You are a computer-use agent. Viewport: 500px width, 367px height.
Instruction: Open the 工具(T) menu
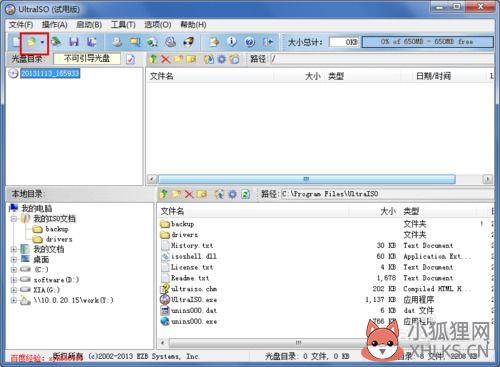click(x=123, y=25)
